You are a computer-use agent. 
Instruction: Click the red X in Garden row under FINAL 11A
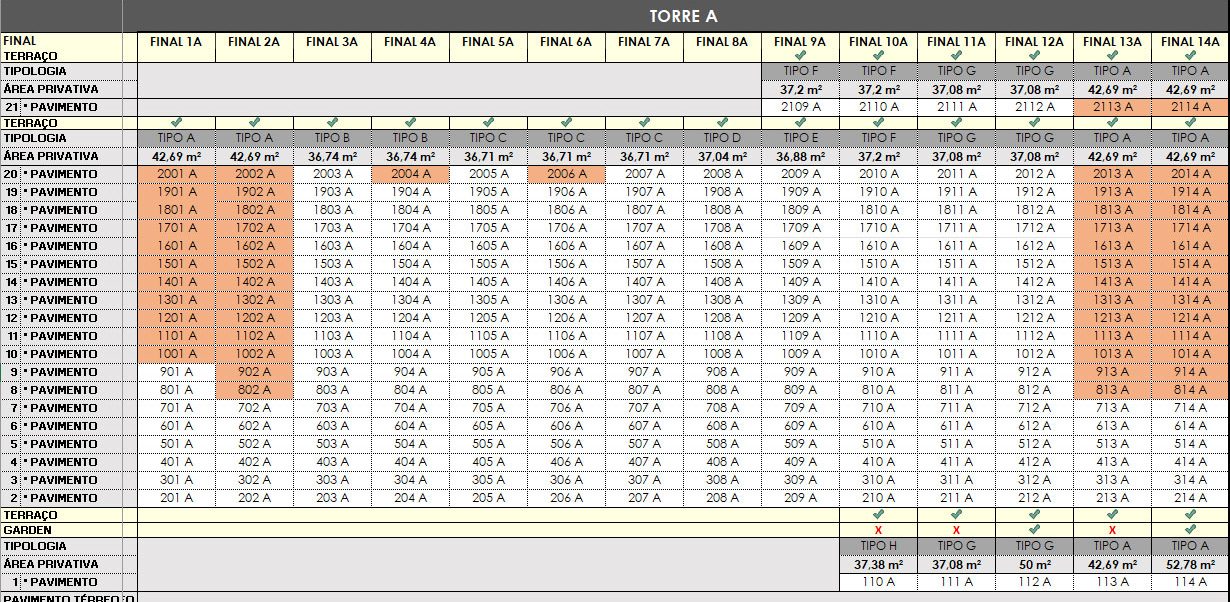(956, 529)
